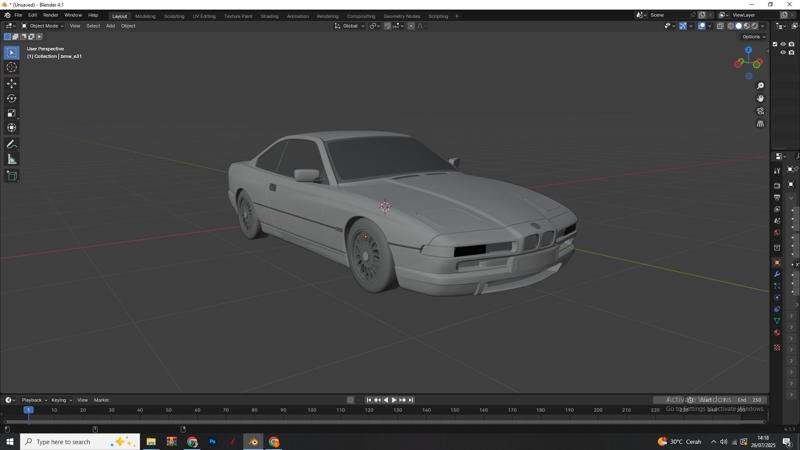The image size is (800, 450).
Task: Switch to the UV Editing workspace tab
Action: [x=204, y=16]
